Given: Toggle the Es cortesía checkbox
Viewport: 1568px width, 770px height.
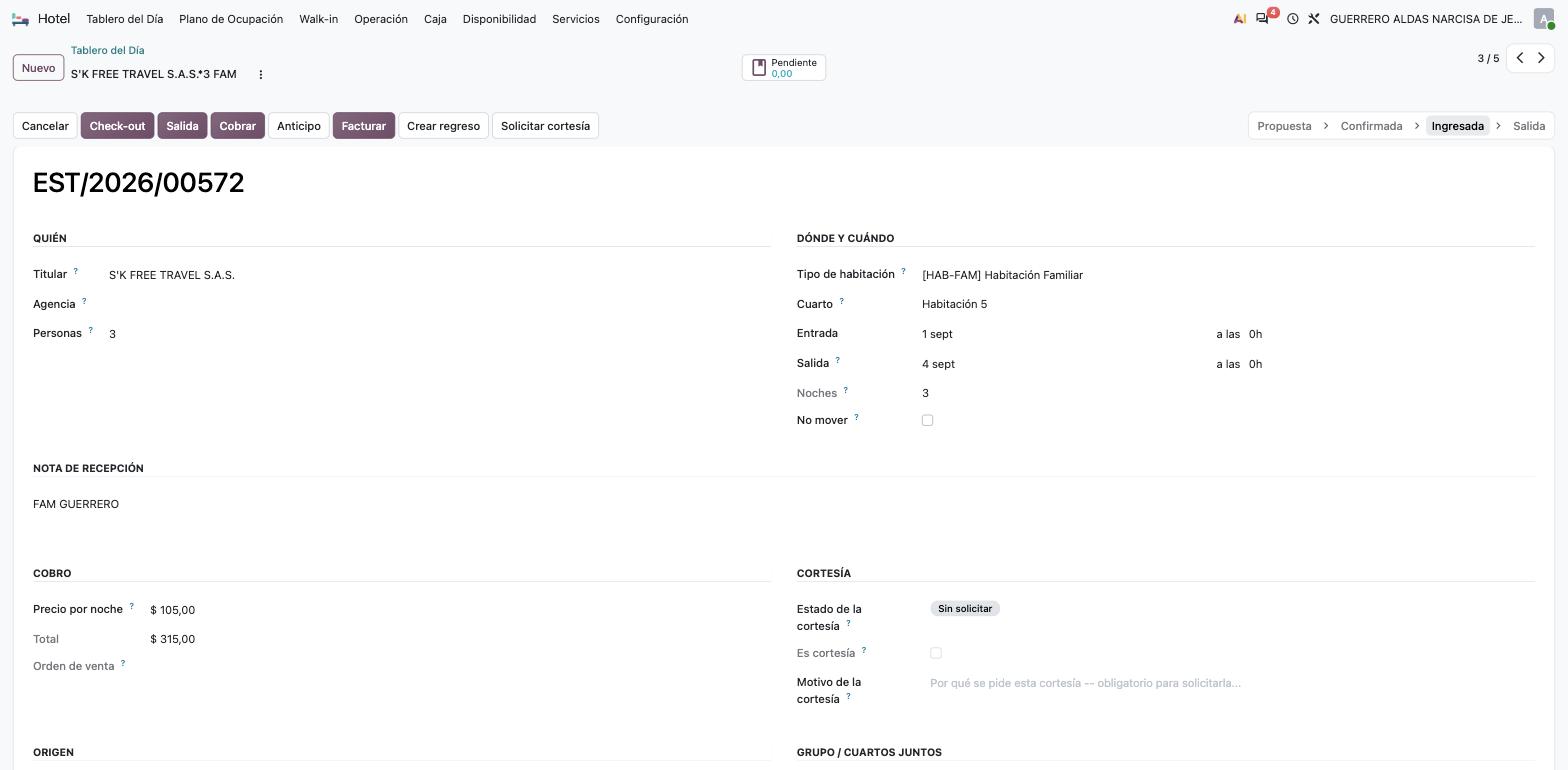Looking at the screenshot, I should [x=936, y=653].
